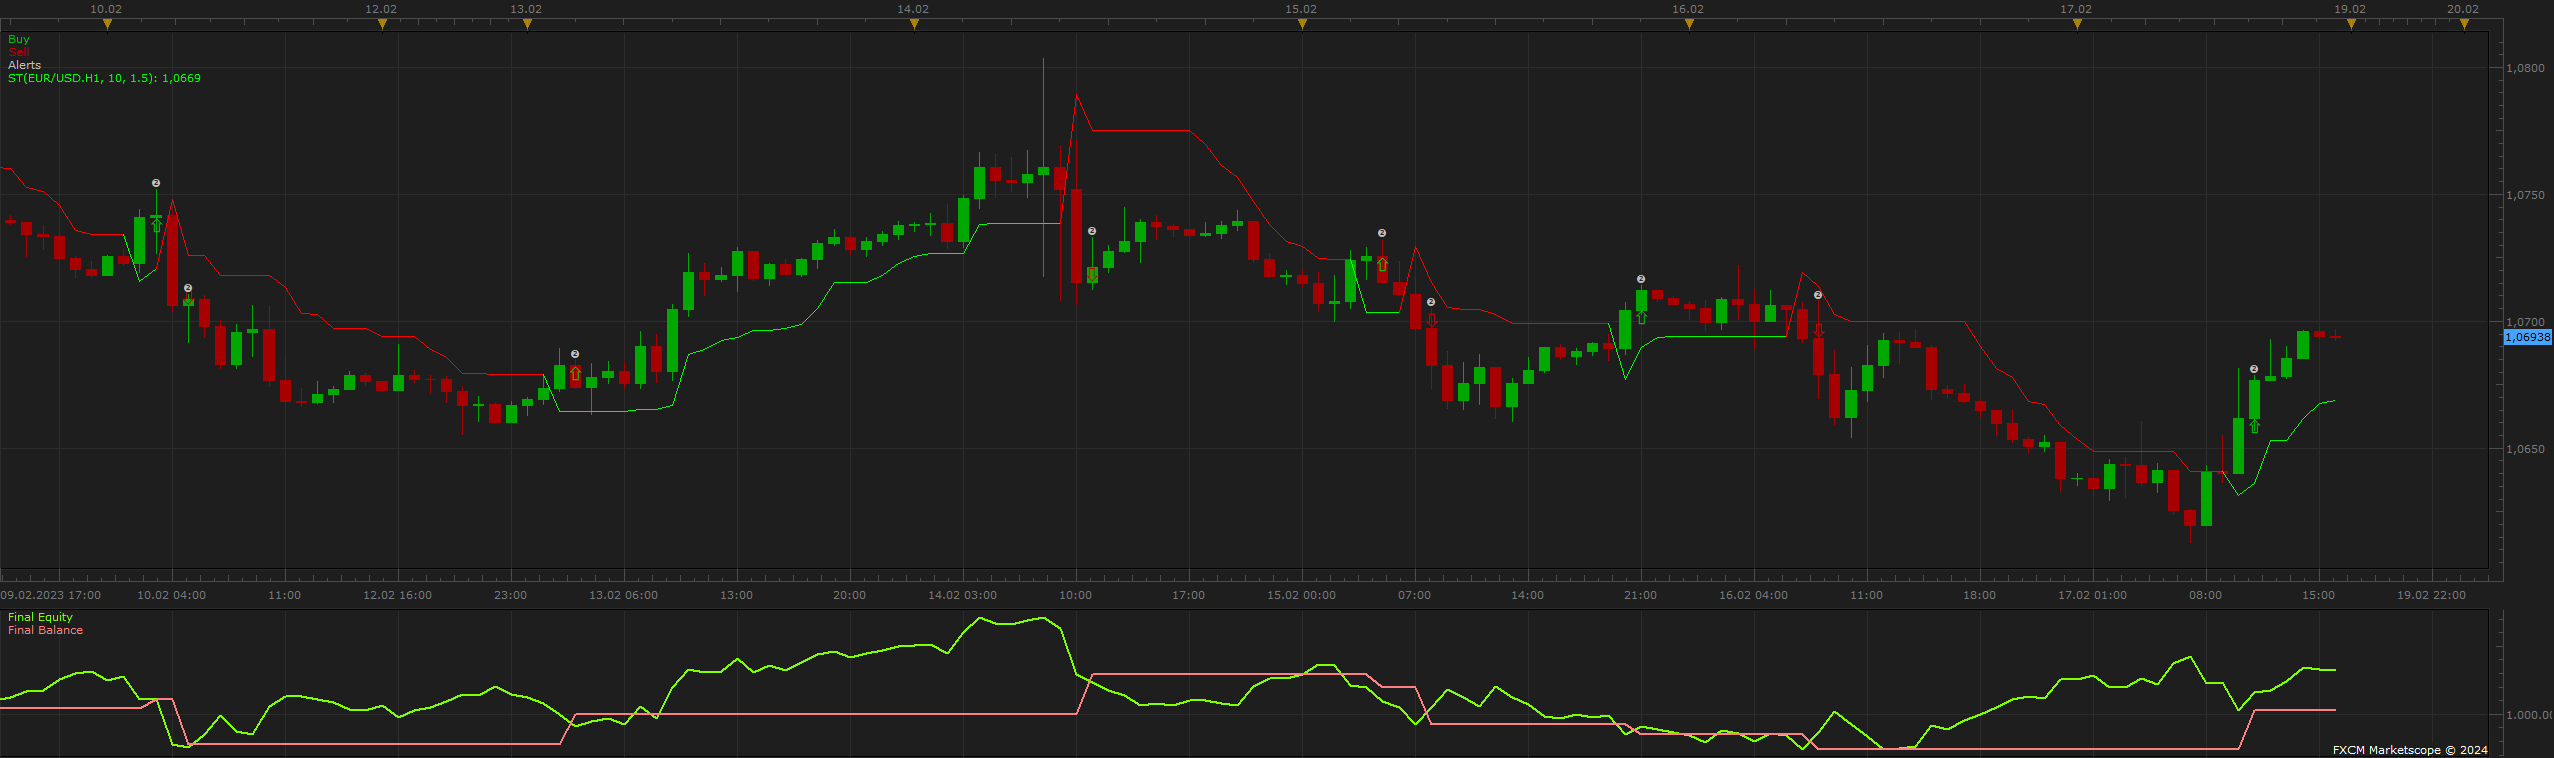This screenshot has height=758, width=2554.
Task: Click the 1,0800 price axis label
Action: 2525,68
